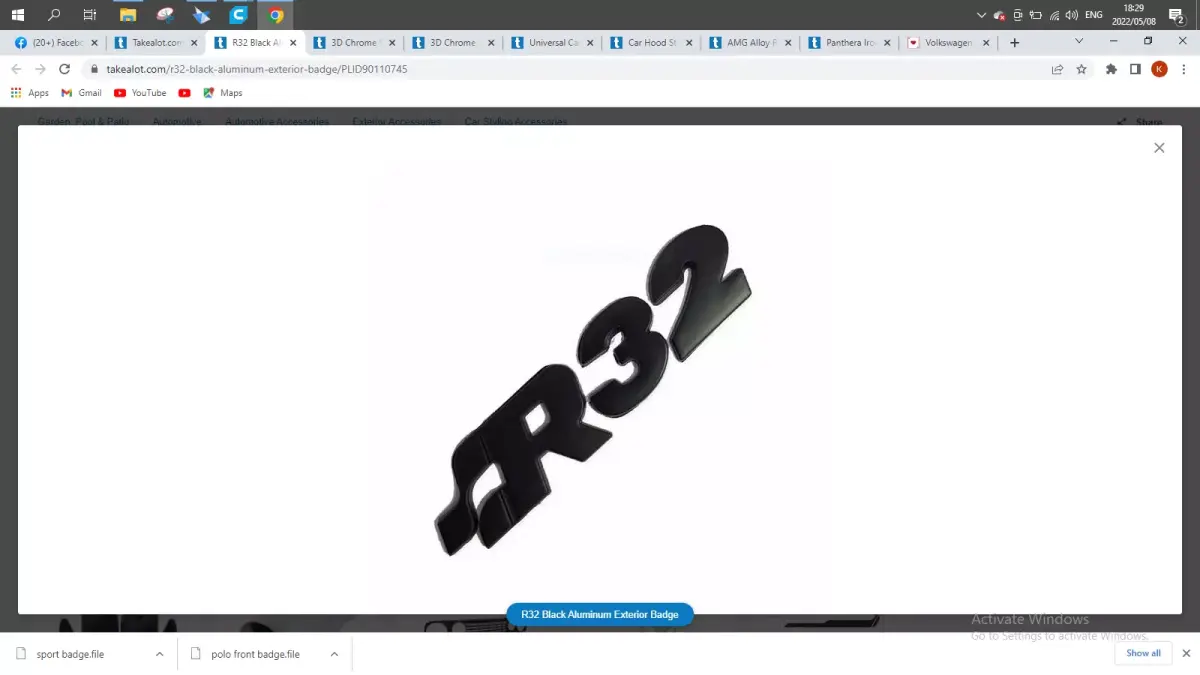Show hidden system tray icons

click(x=981, y=15)
